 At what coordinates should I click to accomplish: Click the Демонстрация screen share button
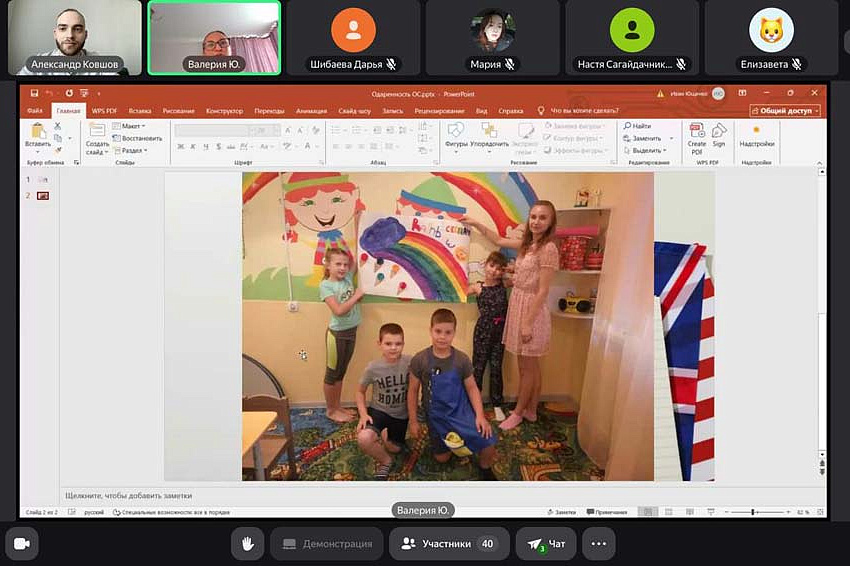point(327,543)
